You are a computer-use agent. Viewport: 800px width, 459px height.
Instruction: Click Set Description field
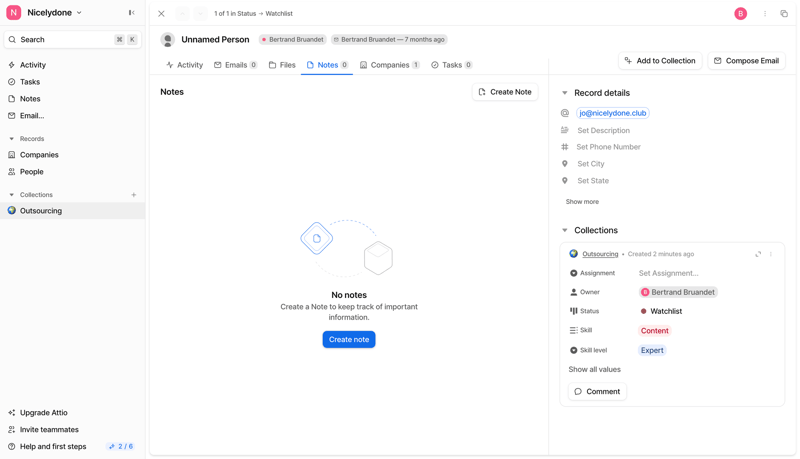(x=604, y=131)
